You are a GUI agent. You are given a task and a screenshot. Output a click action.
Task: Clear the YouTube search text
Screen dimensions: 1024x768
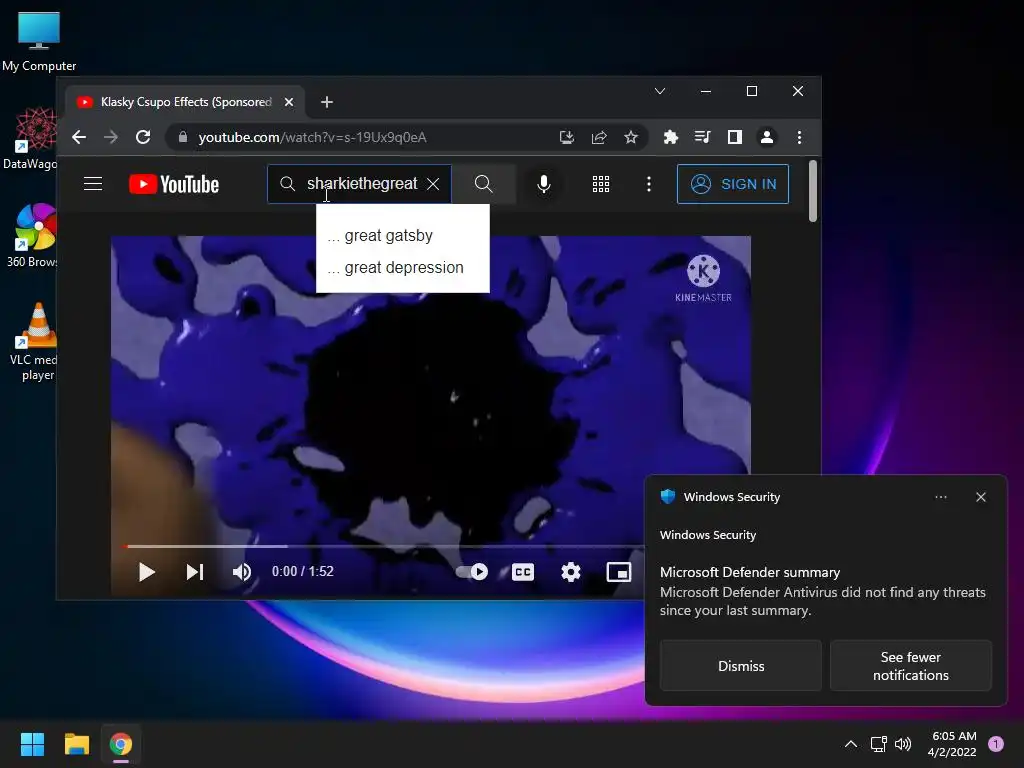tap(433, 184)
